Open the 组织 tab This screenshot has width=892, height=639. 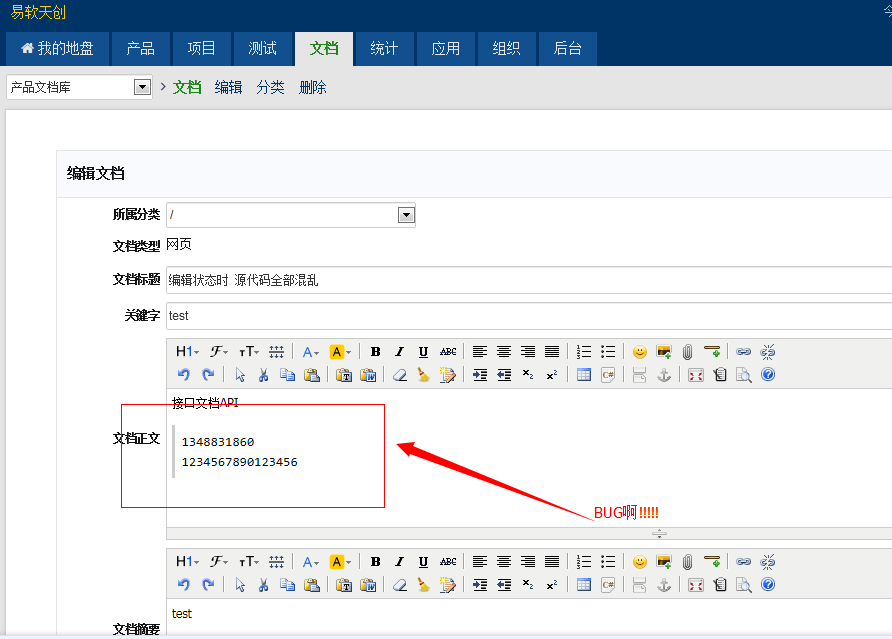coord(506,48)
